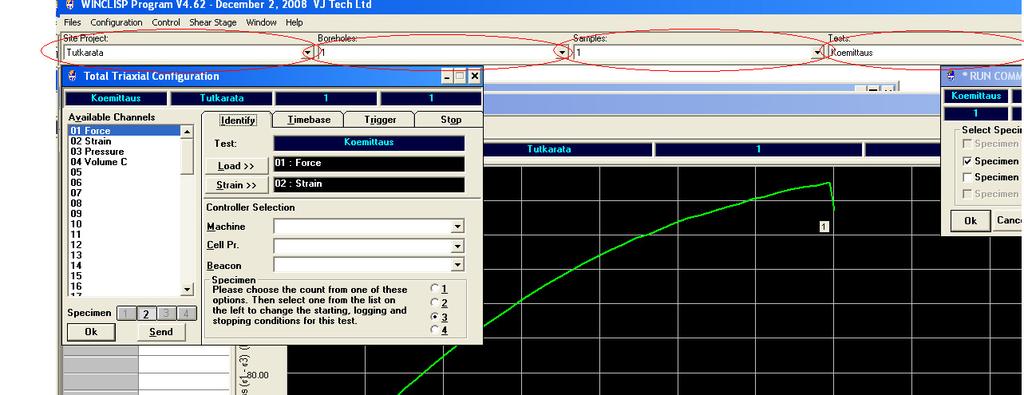This screenshot has height=395, width=1024.
Task: Open the Beacon dropdown list
Action: pyautogui.click(x=458, y=265)
